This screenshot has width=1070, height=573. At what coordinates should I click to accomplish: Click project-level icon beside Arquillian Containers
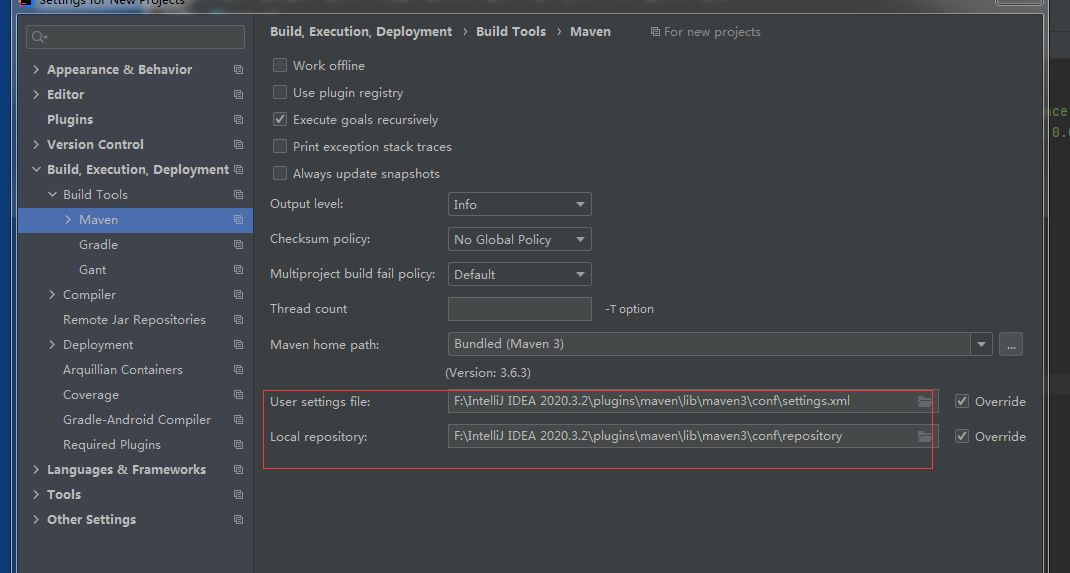click(x=238, y=370)
